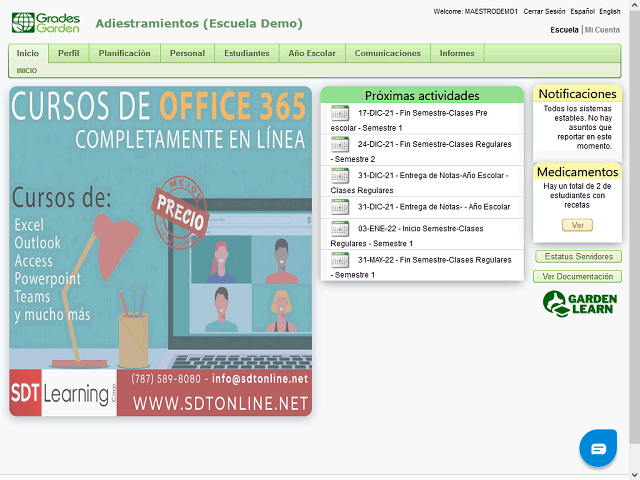
Task: Click the 24-DIC-21 Fin Semestre-Clases Regulares text
Action: point(421,151)
